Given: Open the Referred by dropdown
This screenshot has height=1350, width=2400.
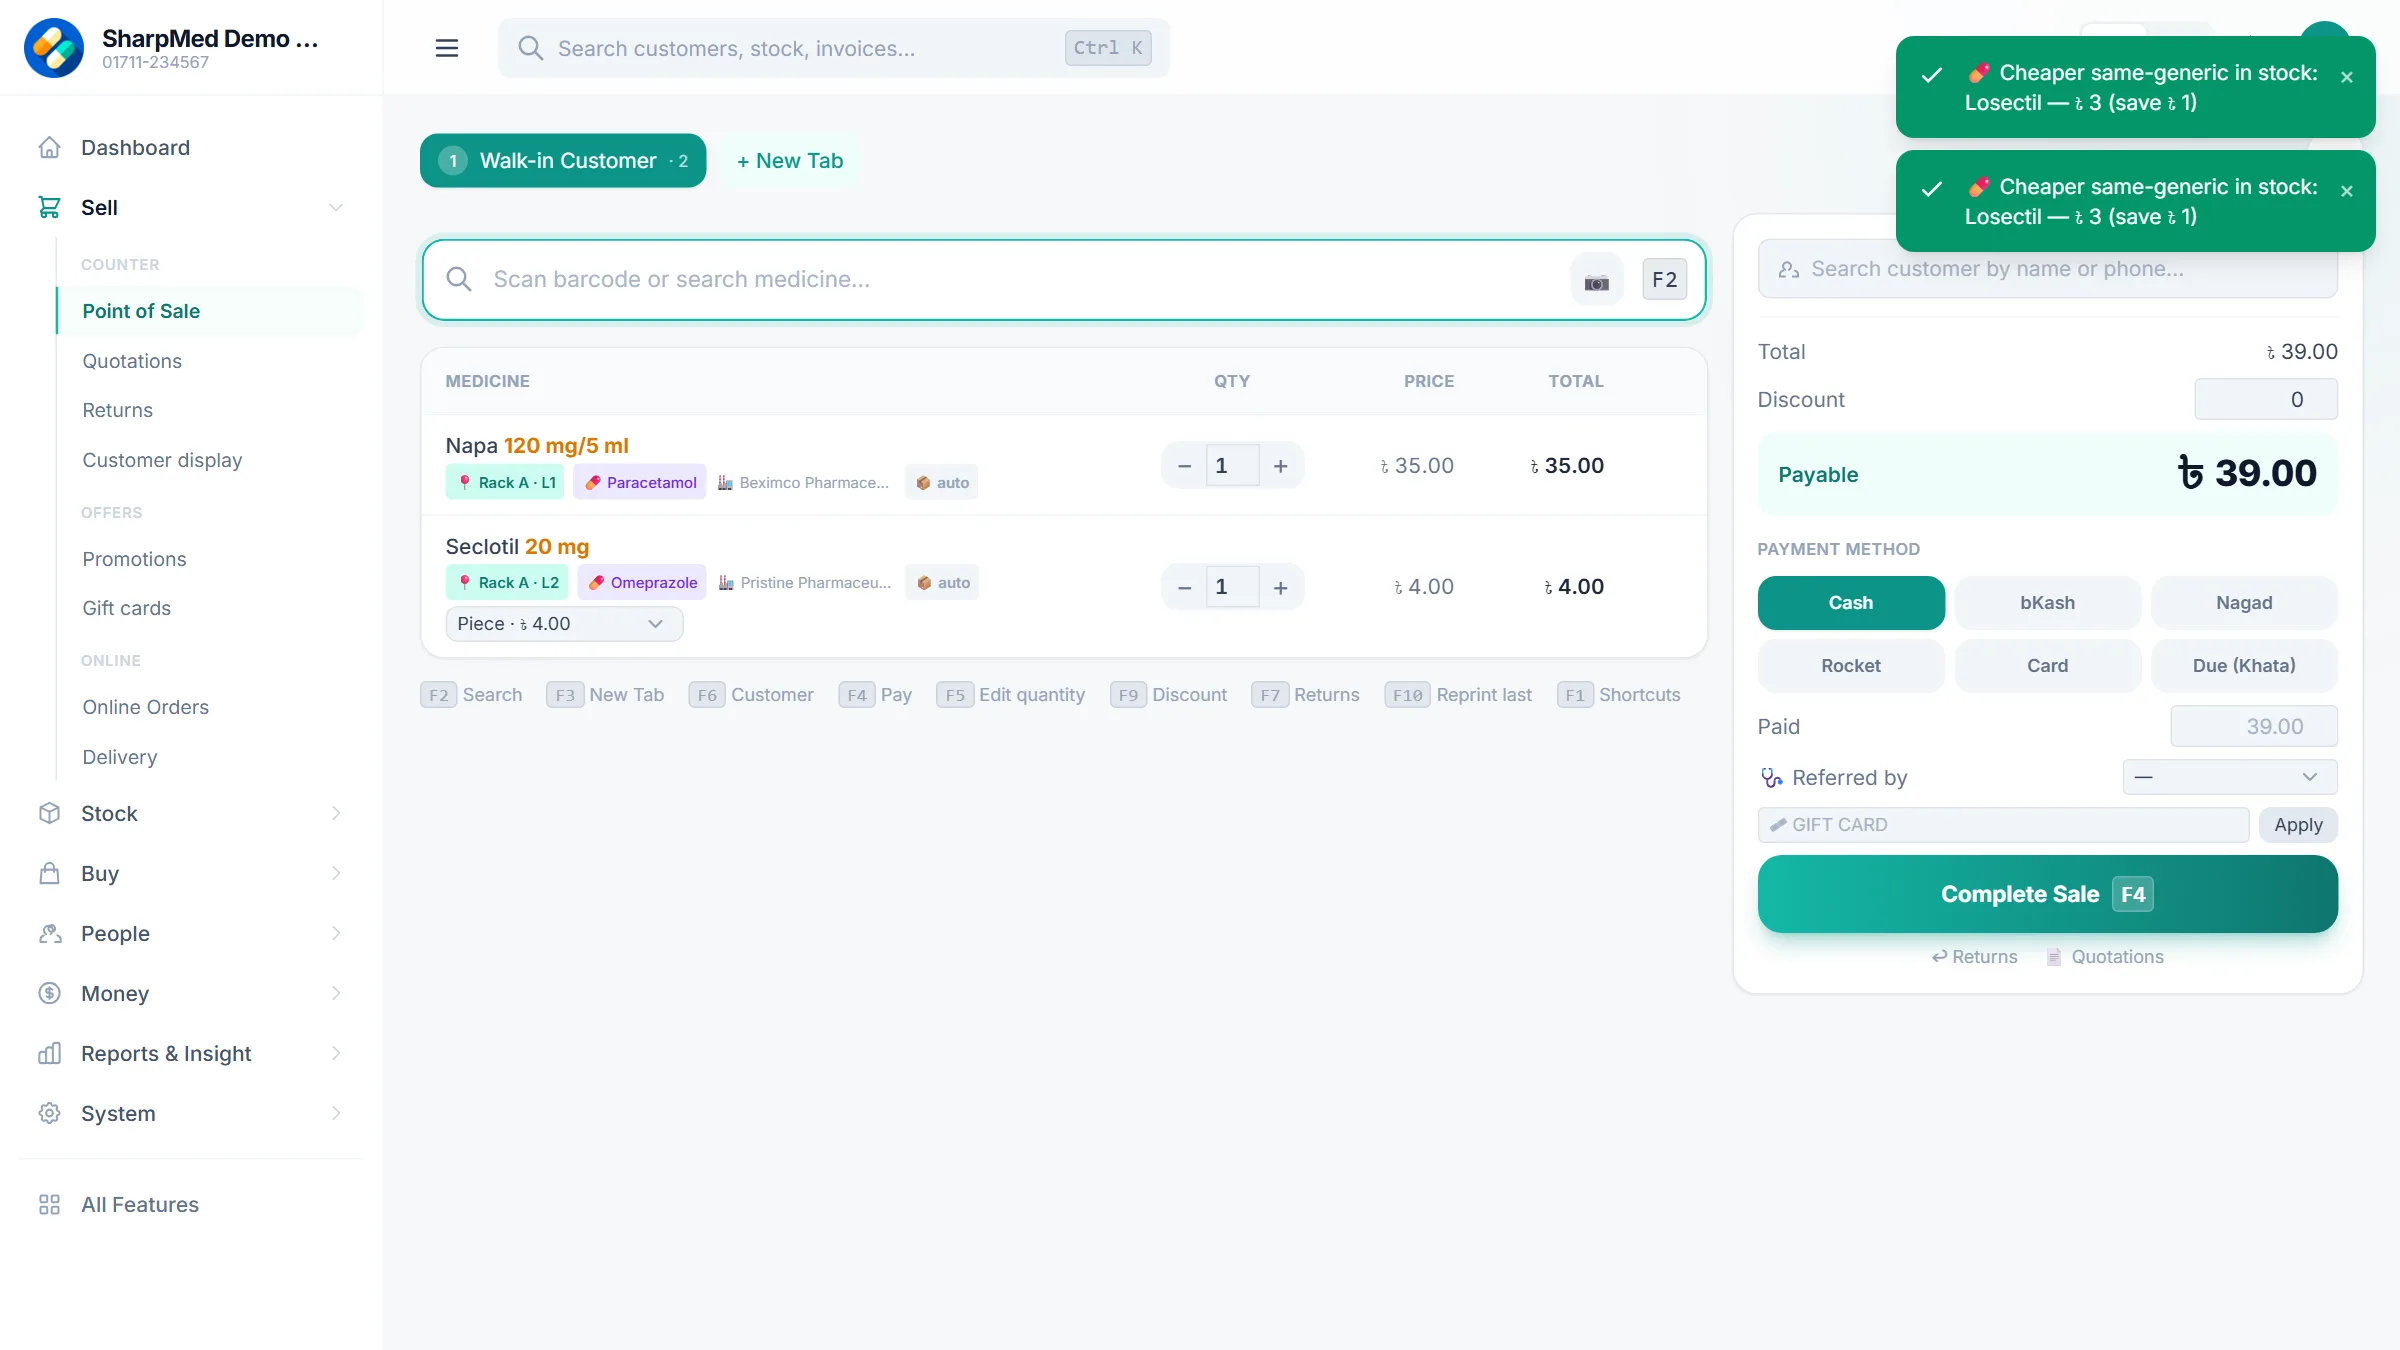Looking at the screenshot, I should point(2230,777).
